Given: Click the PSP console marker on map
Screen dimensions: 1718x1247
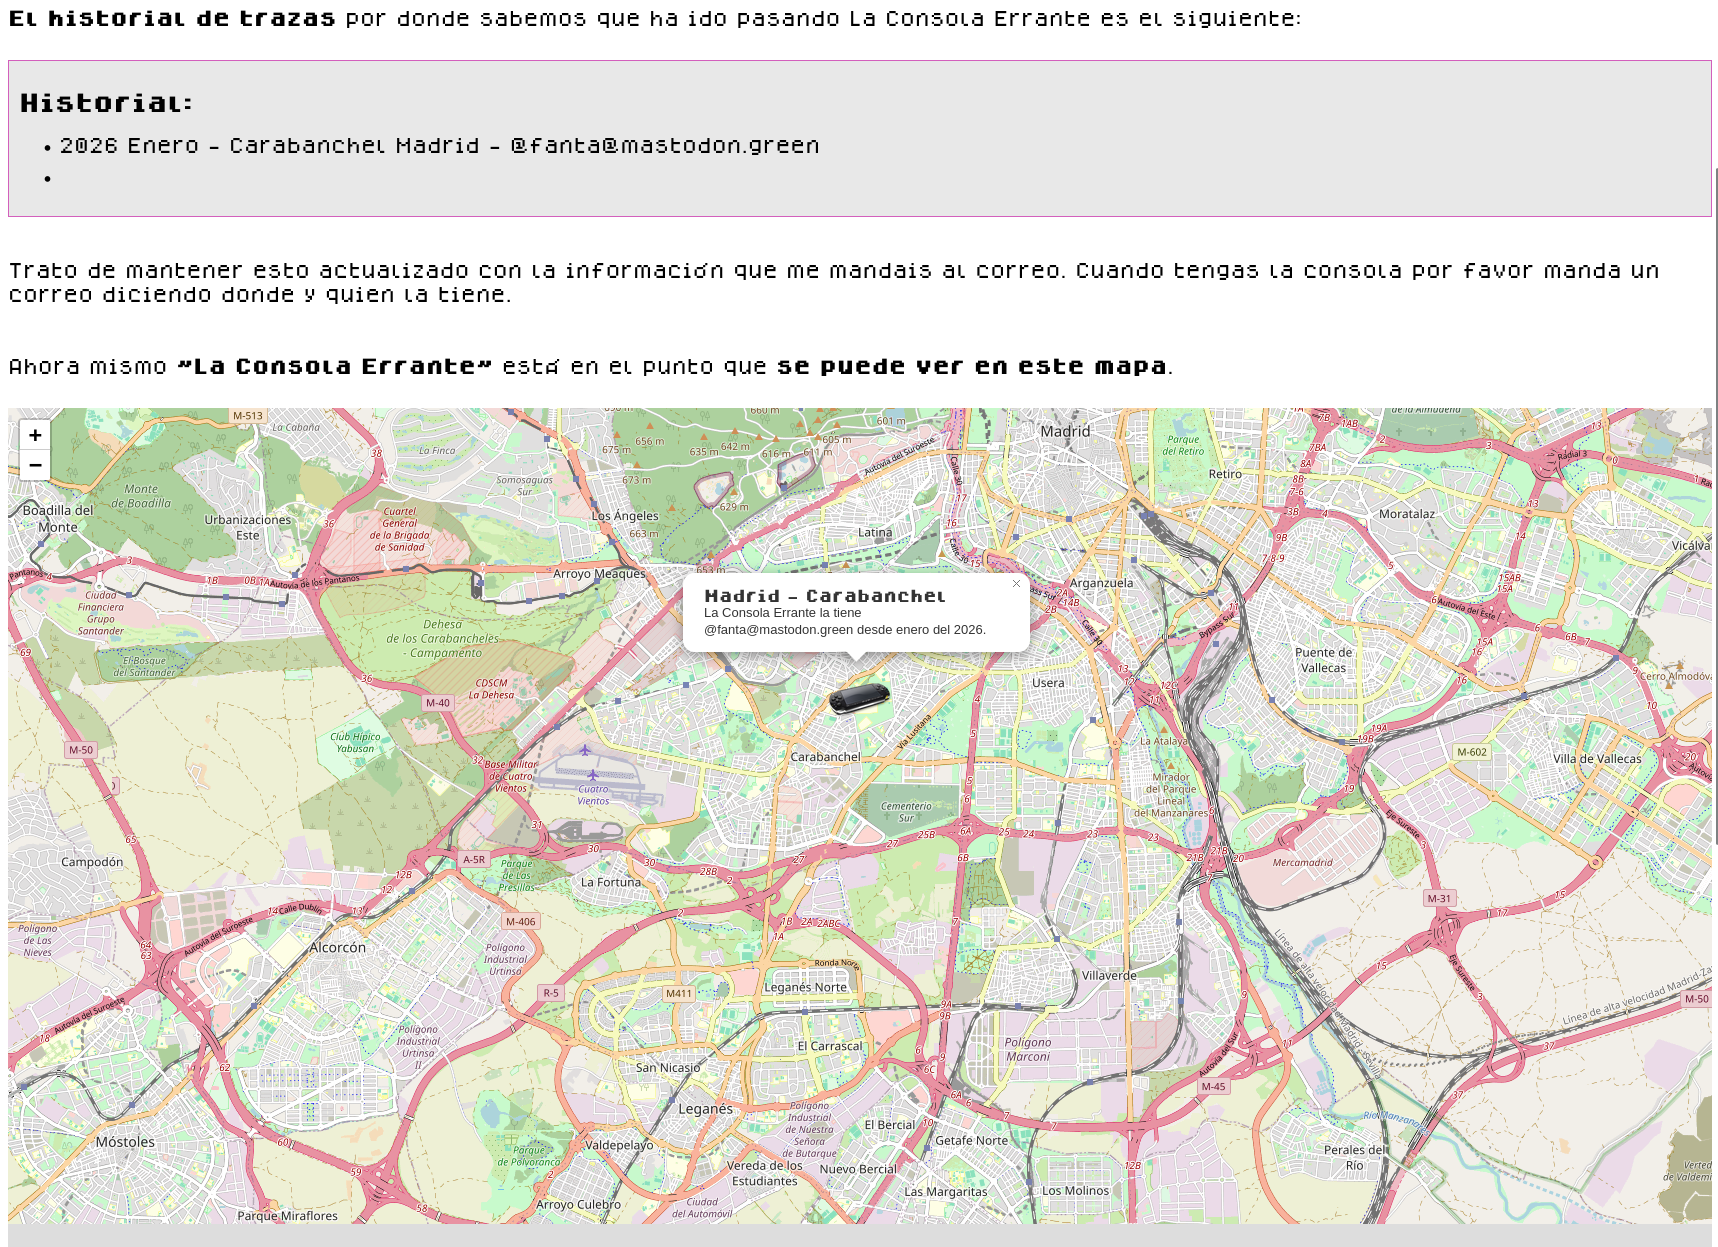Looking at the screenshot, I should (x=858, y=697).
